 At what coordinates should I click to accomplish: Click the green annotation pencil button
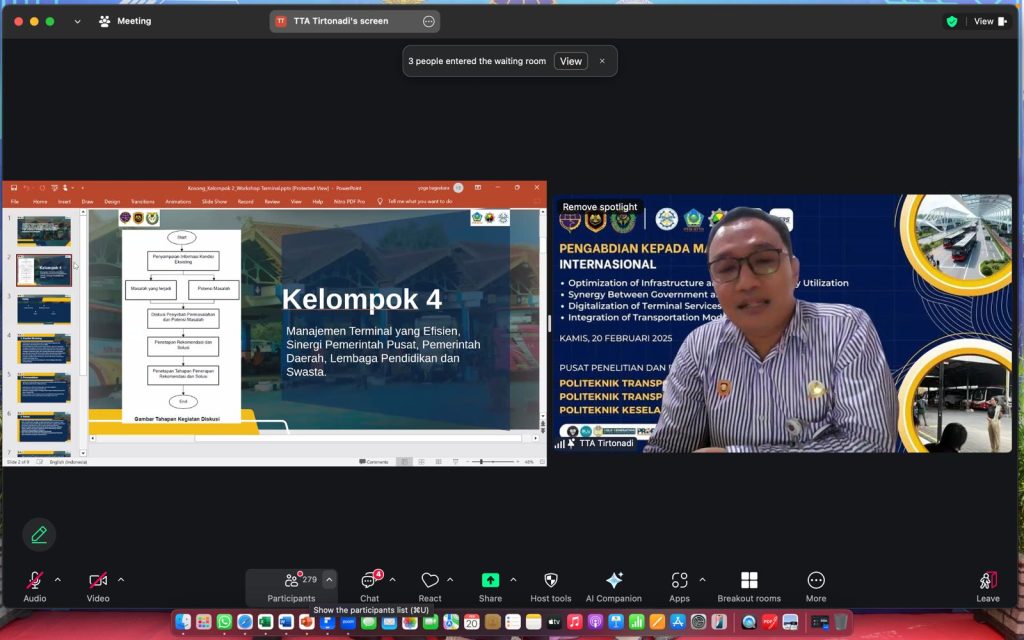(39, 534)
